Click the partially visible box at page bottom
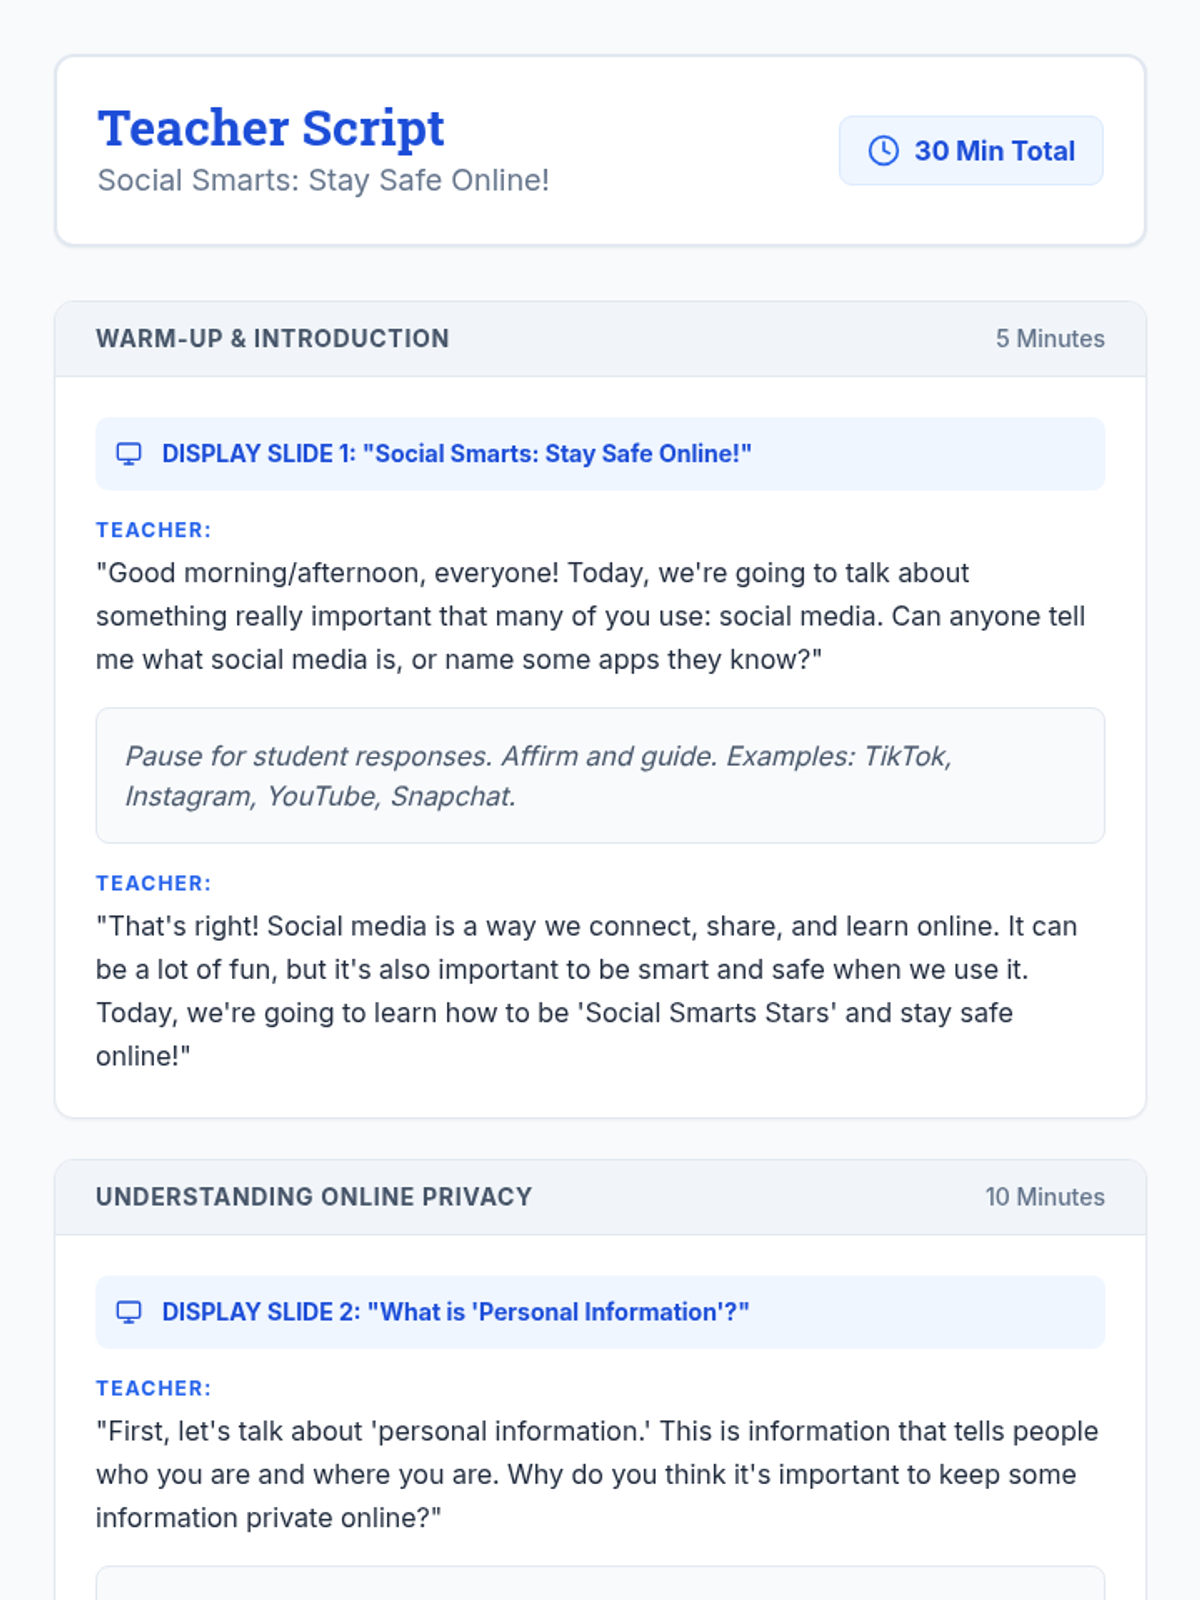Screen dimensions: 1200x1600 (600, 1584)
